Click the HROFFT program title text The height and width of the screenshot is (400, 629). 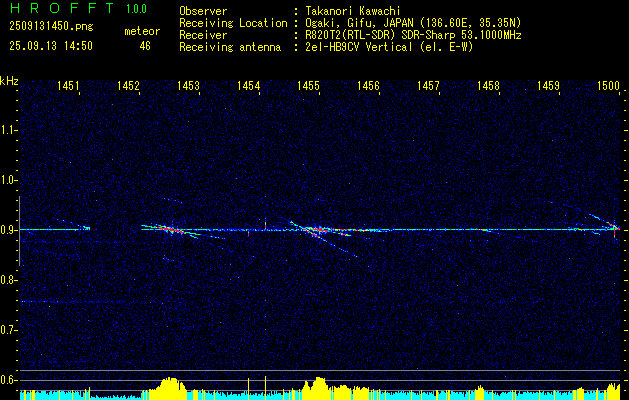tap(62, 8)
